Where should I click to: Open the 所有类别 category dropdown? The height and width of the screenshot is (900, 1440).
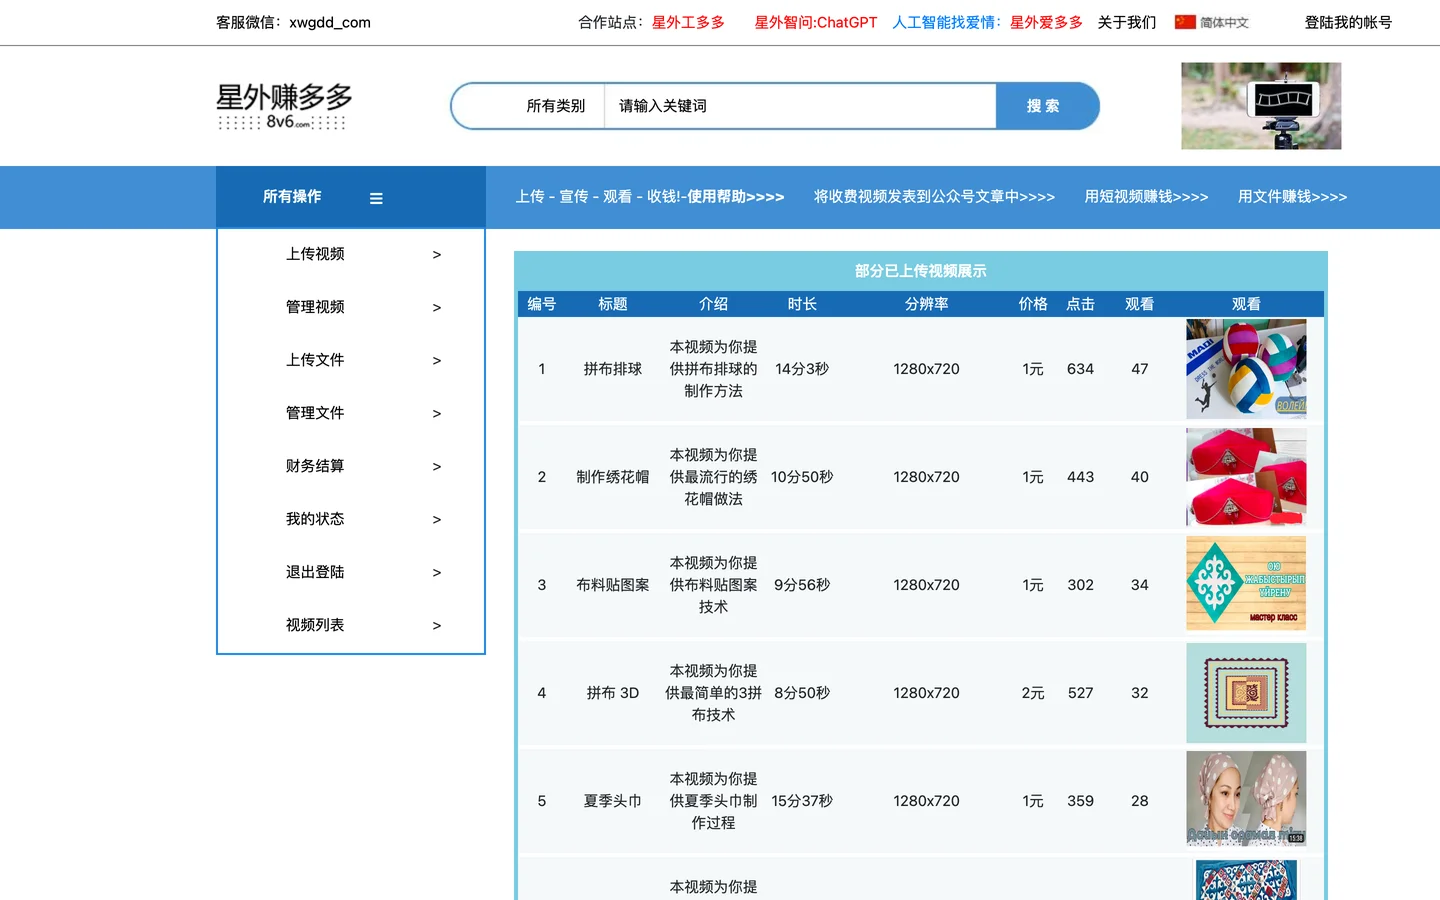pyautogui.click(x=555, y=106)
